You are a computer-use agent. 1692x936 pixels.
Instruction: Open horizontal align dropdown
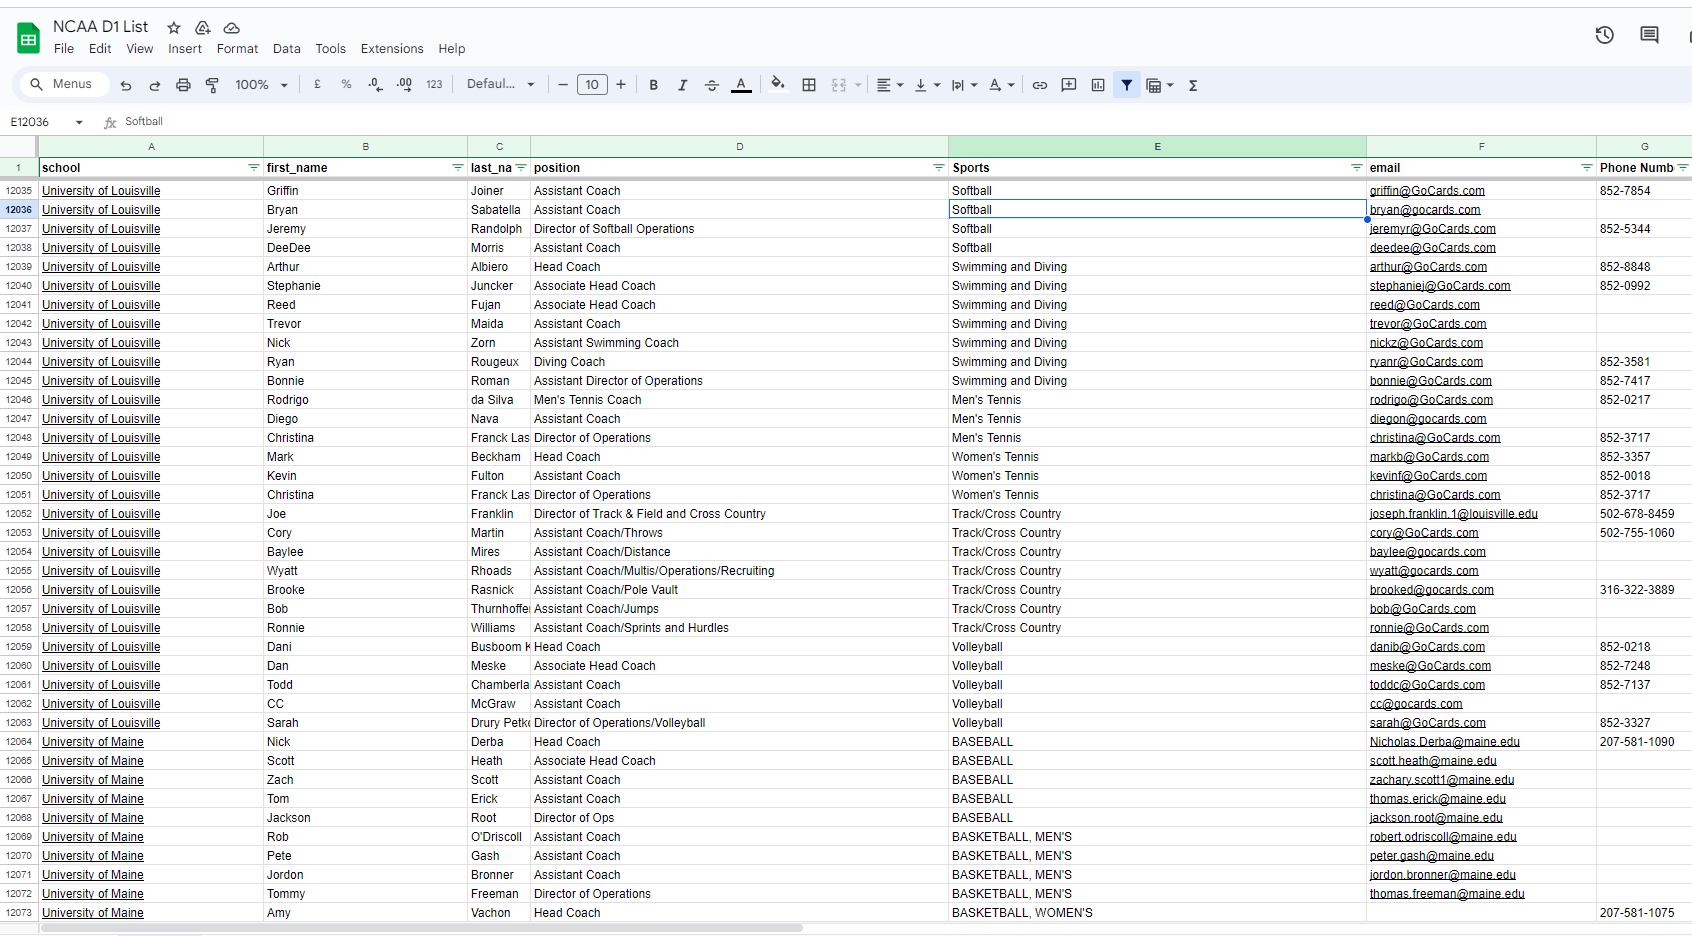pyautogui.click(x=890, y=85)
